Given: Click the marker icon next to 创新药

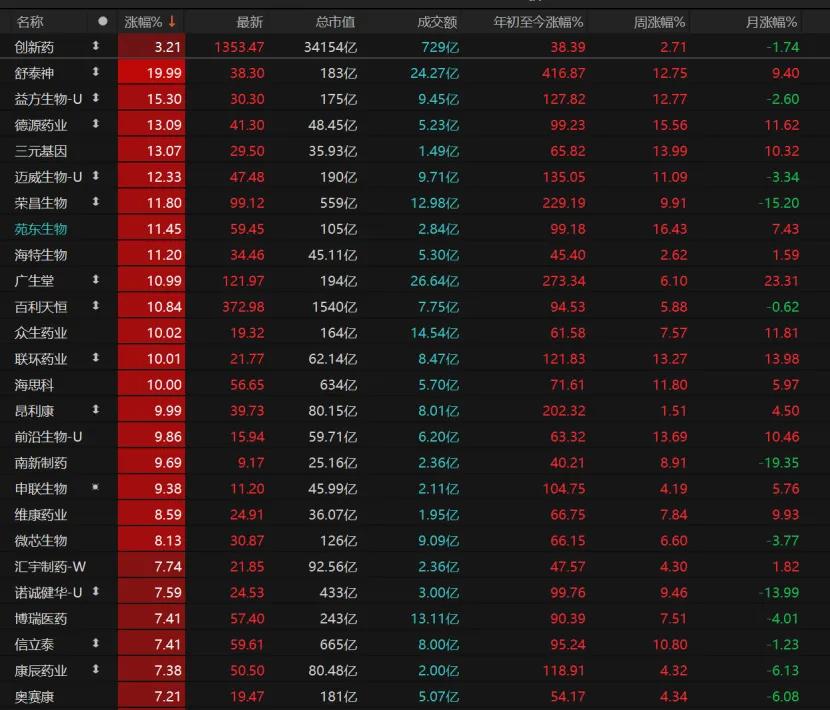Looking at the screenshot, I should (x=96, y=46).
